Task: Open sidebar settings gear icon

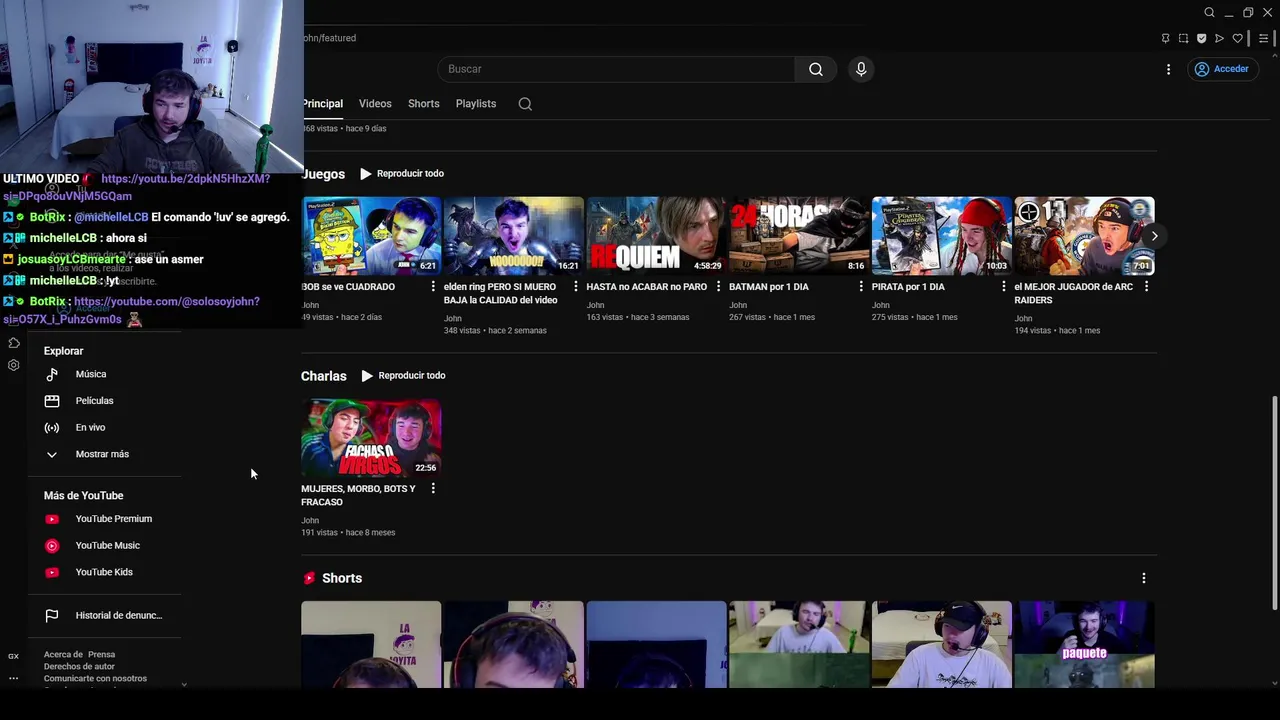Action: 14,365
